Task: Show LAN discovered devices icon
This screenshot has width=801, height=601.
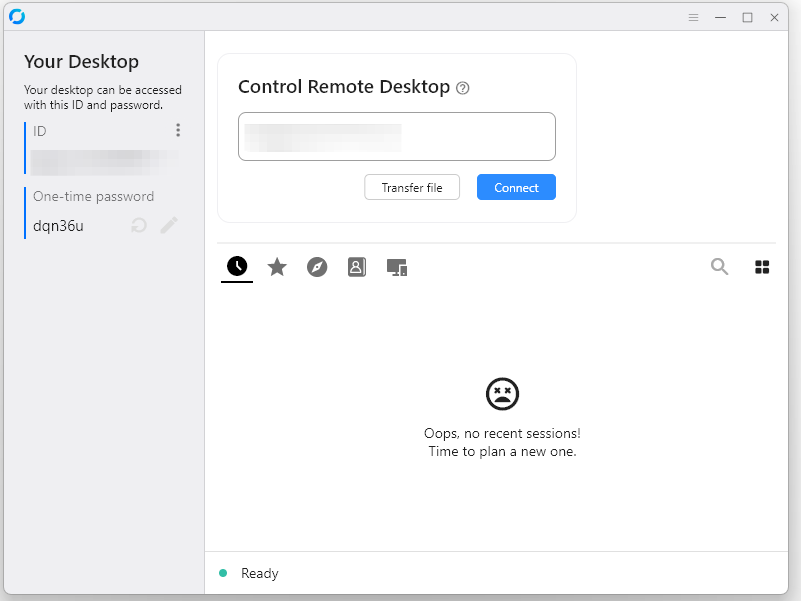Action: pos(397,267)
